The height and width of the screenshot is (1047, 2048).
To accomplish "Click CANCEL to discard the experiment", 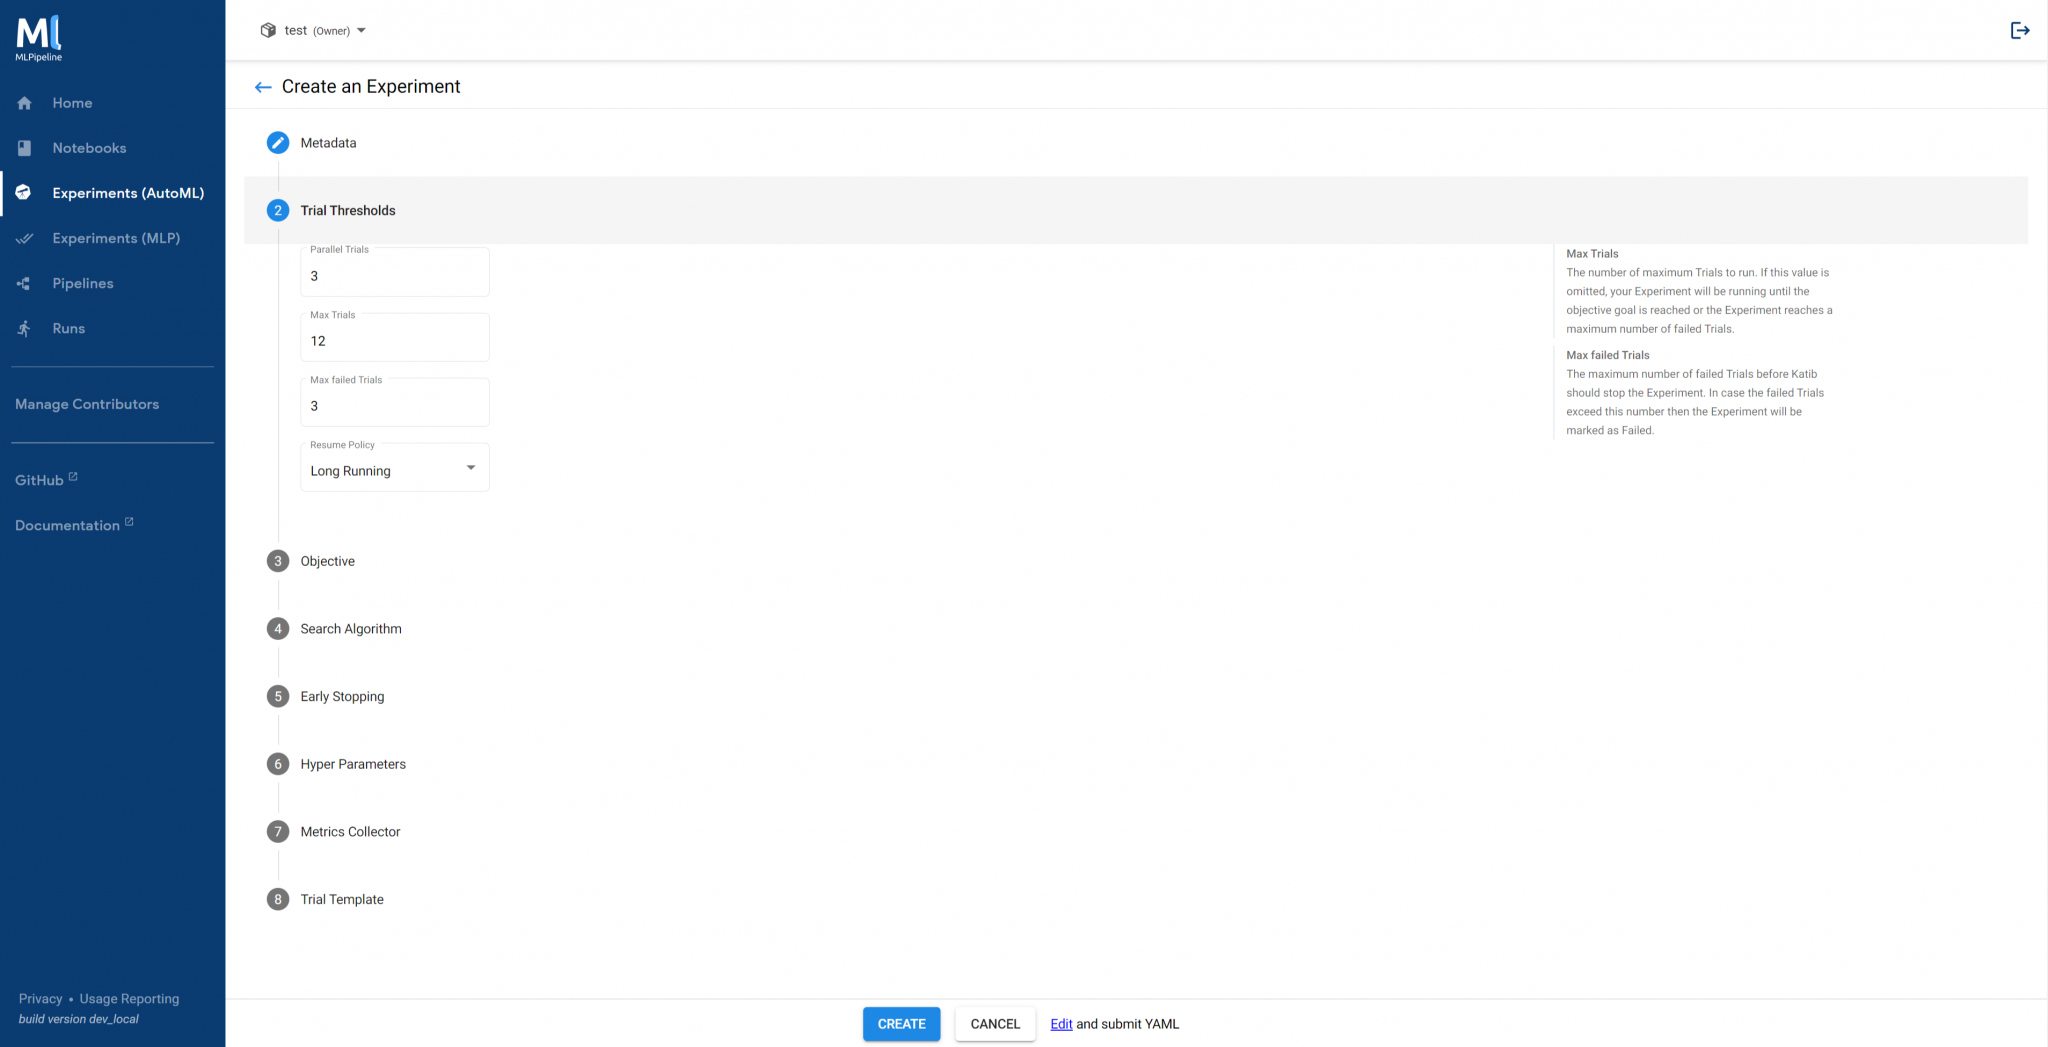I will [x=994, y=1024].
